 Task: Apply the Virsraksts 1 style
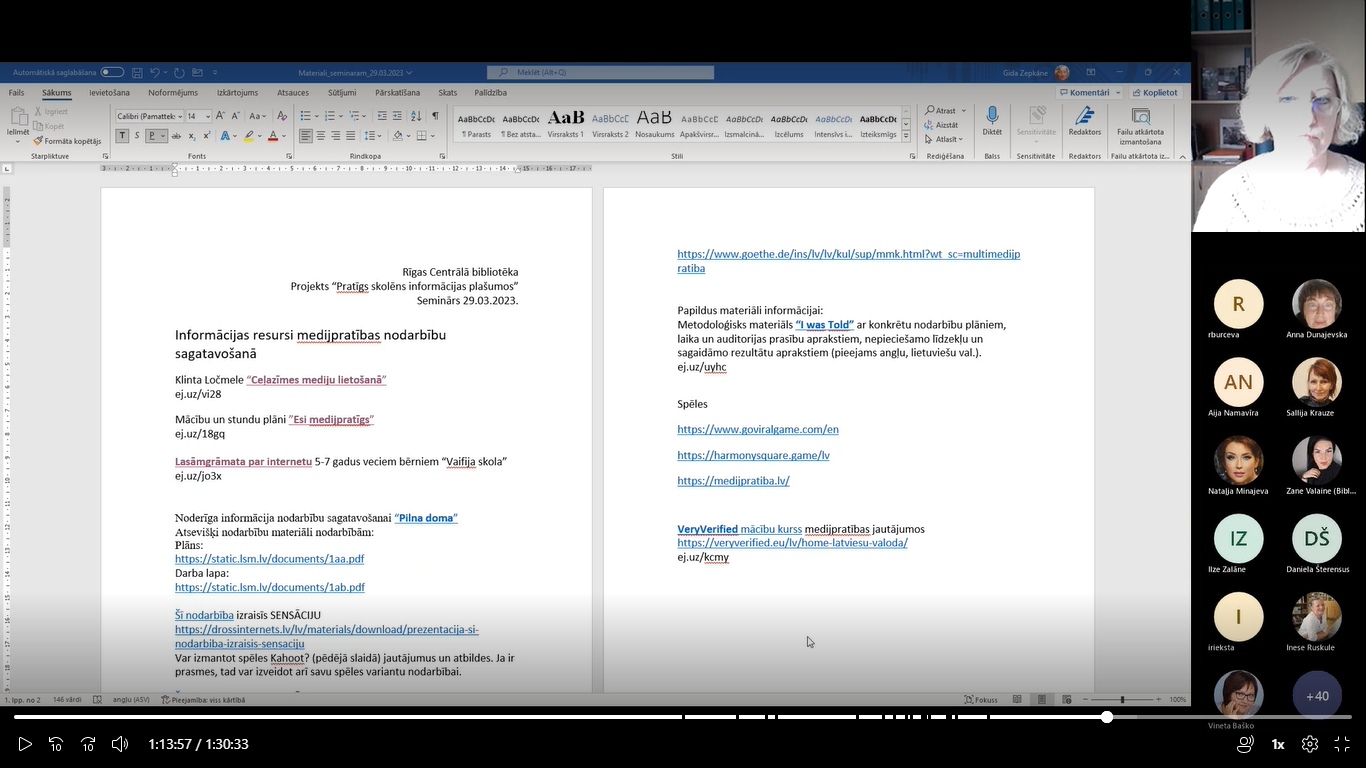tap(566, 124)
